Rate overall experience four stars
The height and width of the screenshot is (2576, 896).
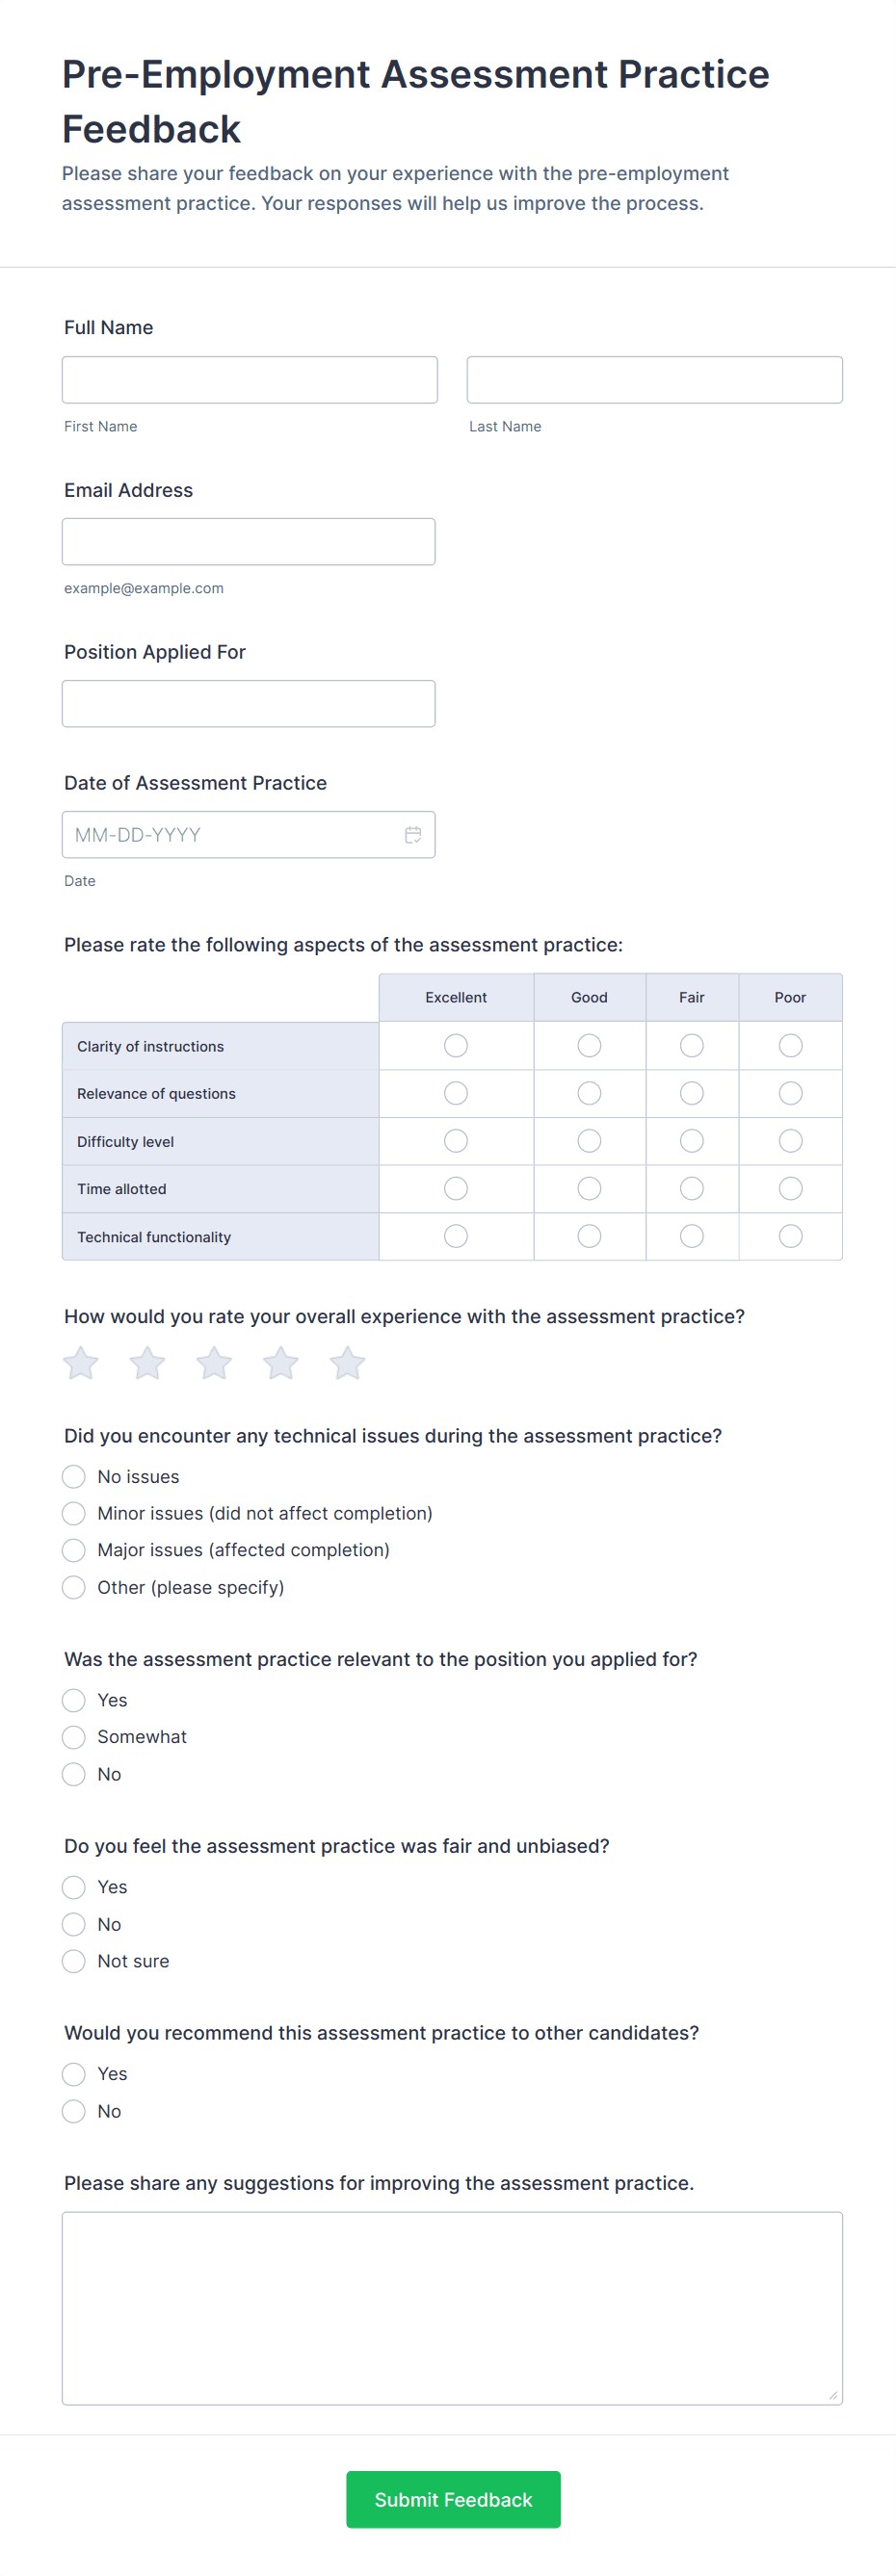tap(281, 1363)
